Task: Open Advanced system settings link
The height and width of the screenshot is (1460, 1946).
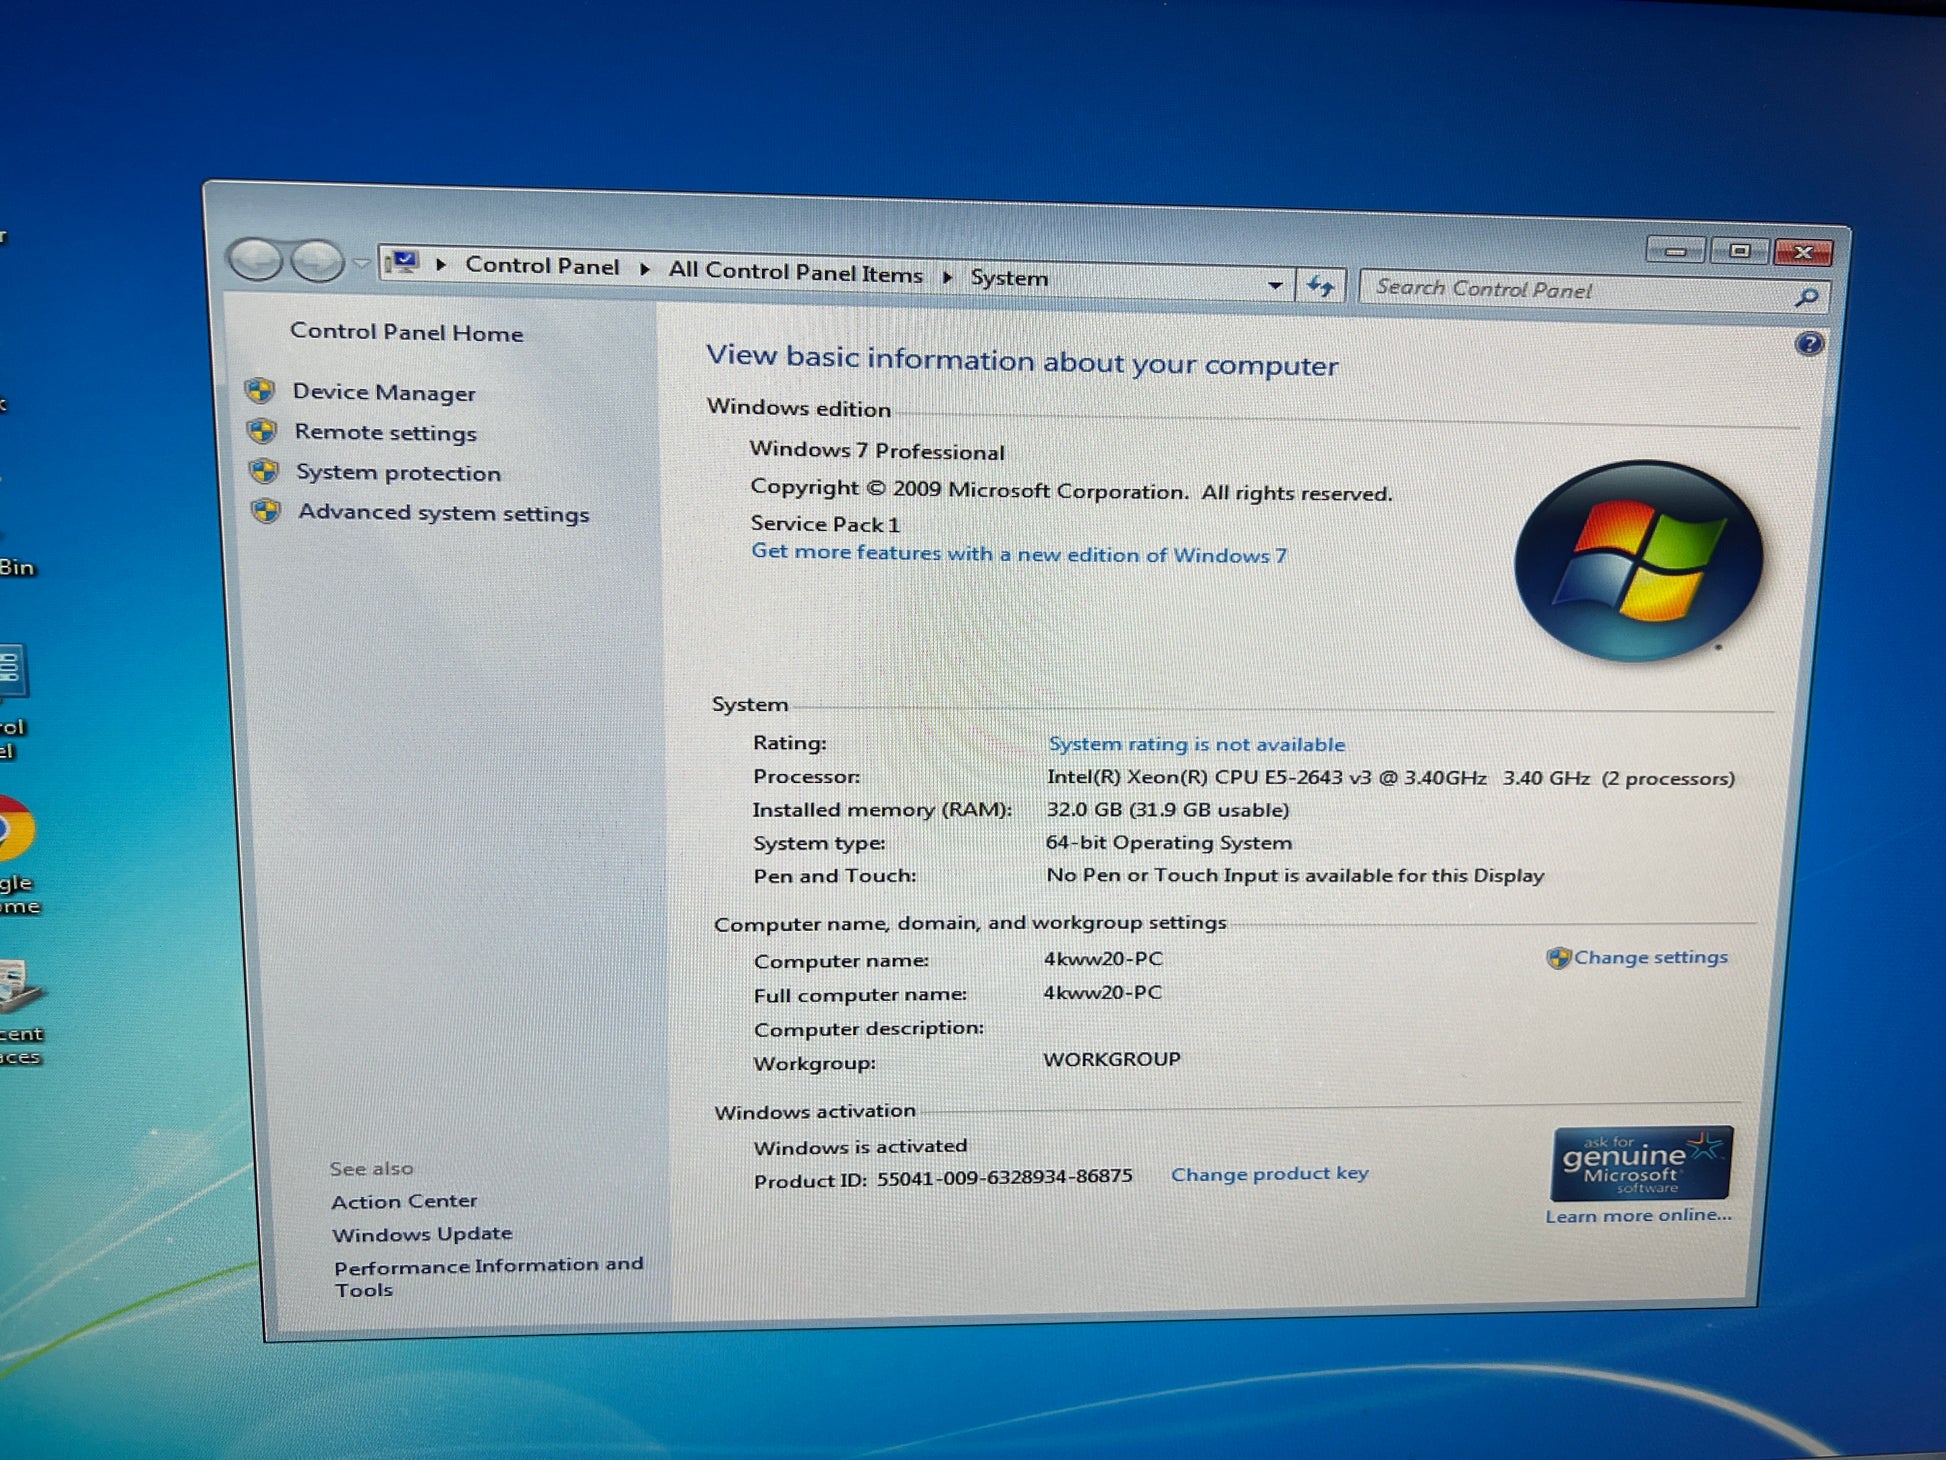Action: 443,513
